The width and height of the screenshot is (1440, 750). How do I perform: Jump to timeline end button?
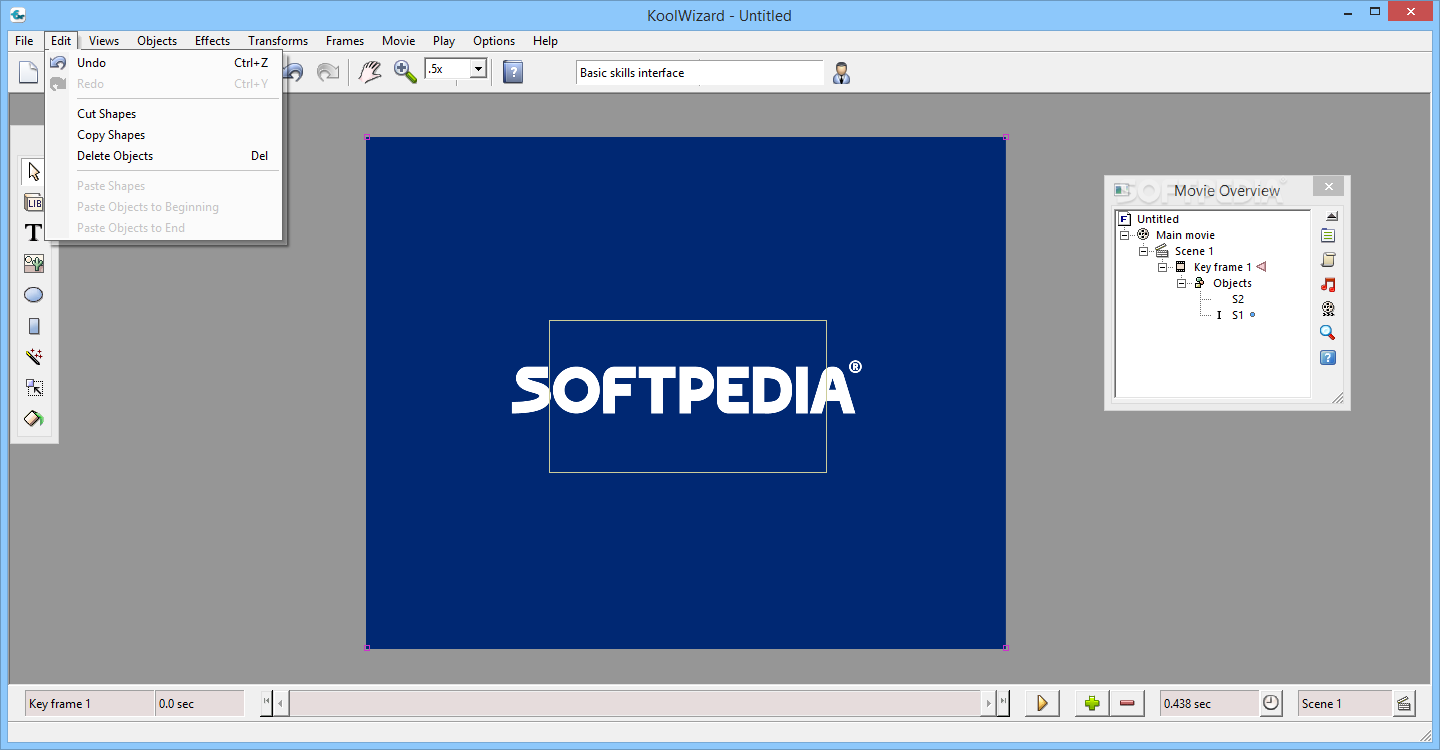tap(1003, 703)
